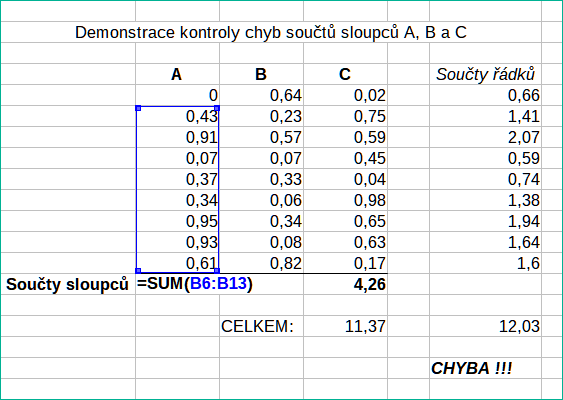Click the title Demonstrace kontroly chyb cell
Image resolution: width=563 pixels, height=400 pixels.
(271, 32)
